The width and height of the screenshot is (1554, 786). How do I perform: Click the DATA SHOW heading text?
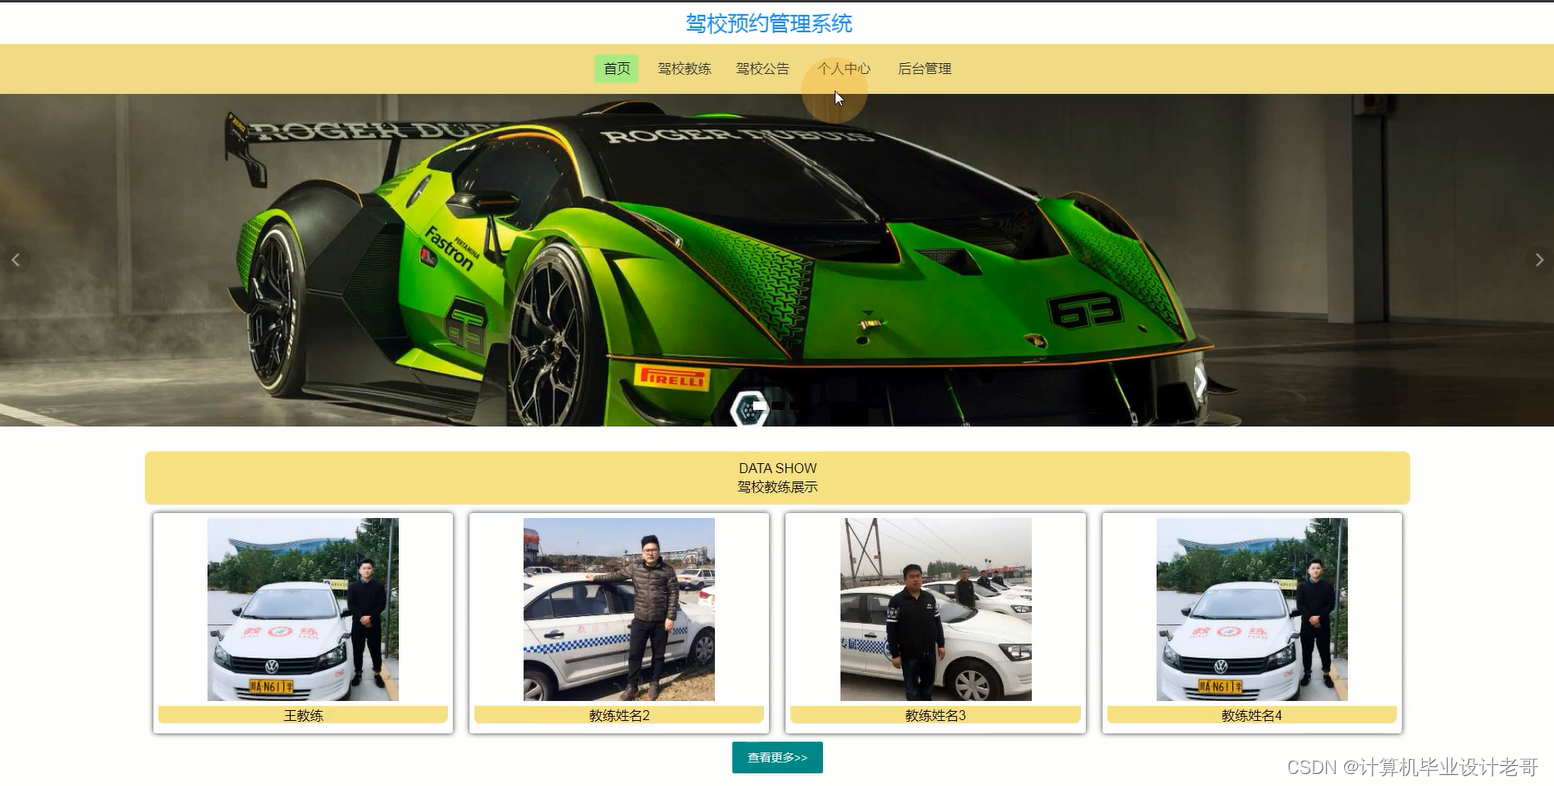[778, 468]
